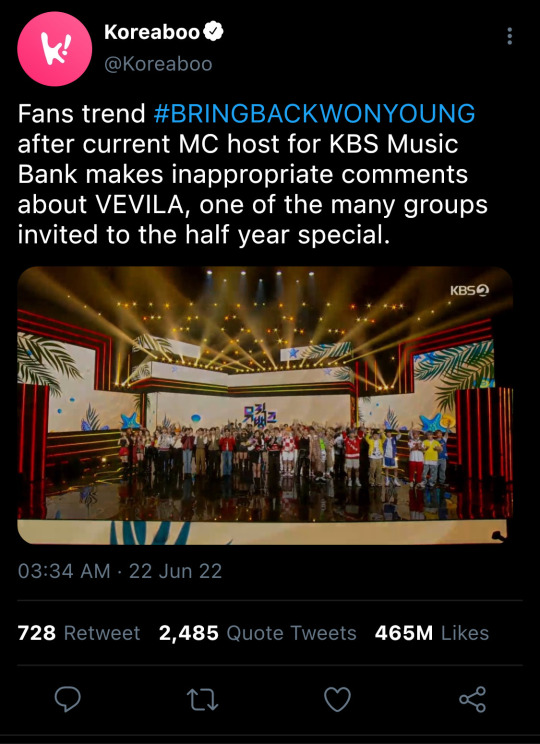Open the #BRINGBACKWONYOUNG hashtag link

[x=315, y=114]
